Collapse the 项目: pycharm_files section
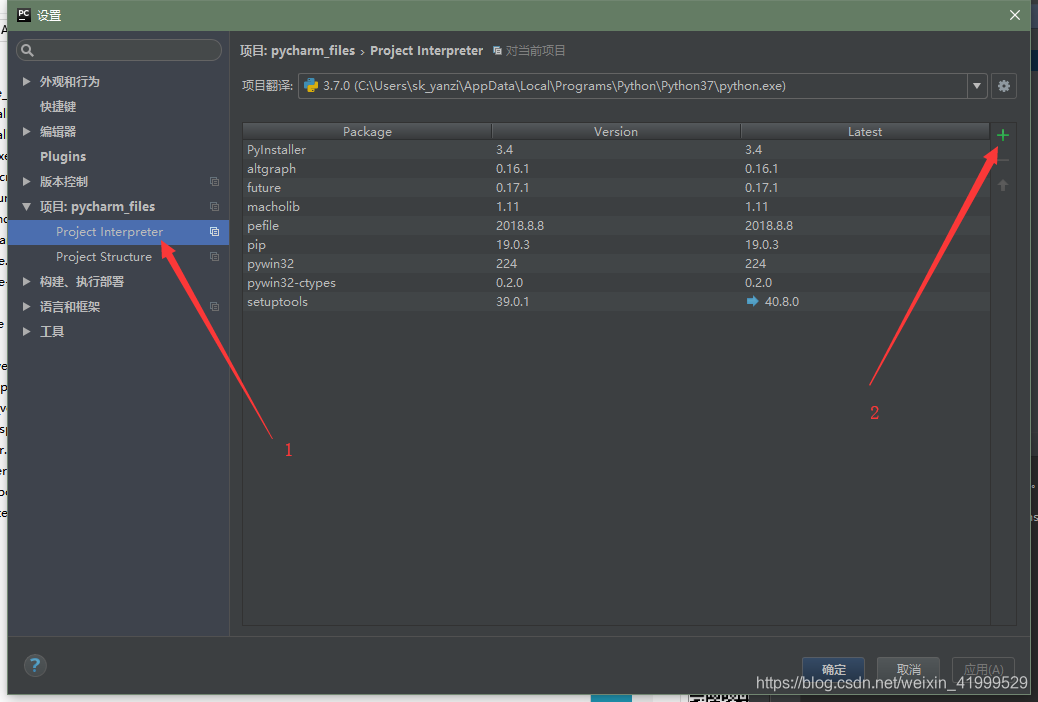The width and height of the screenshot is (1038, 702). (26, 207)
